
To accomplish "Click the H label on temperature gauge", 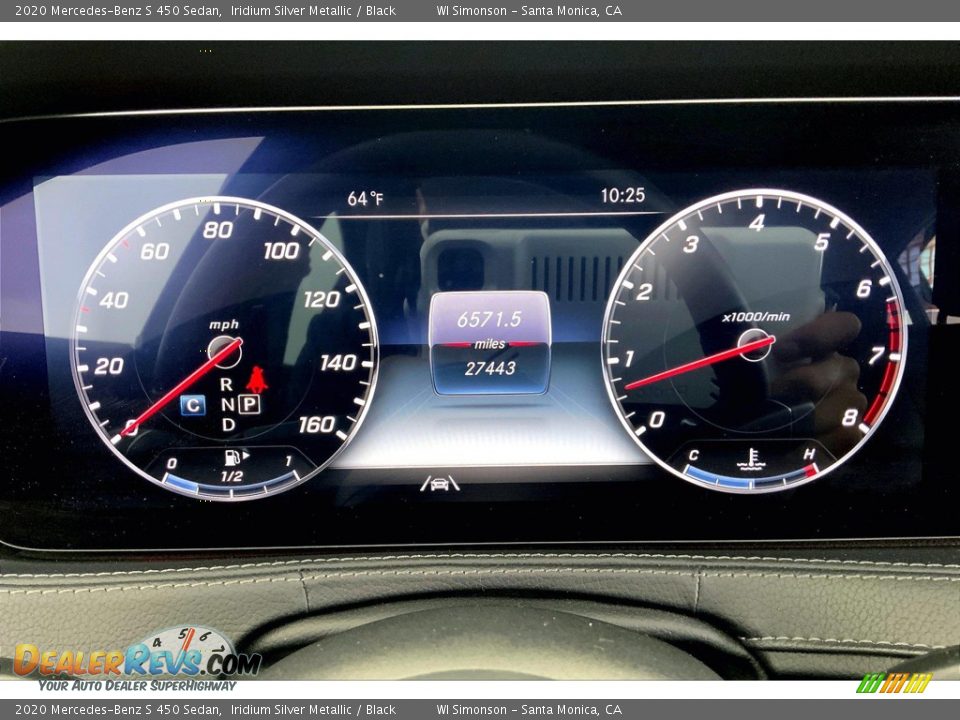I will (809, 454).
